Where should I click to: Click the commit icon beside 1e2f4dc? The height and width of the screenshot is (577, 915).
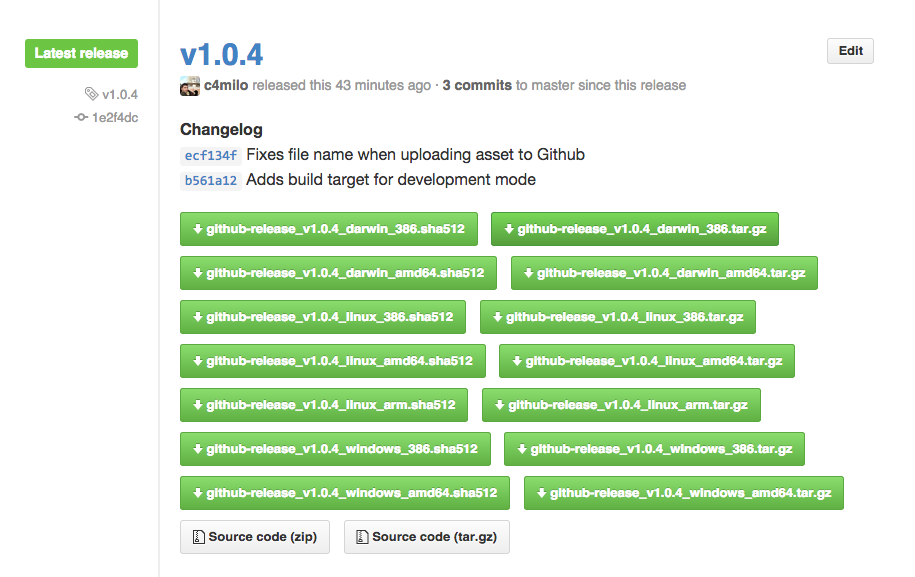point(81,117)
